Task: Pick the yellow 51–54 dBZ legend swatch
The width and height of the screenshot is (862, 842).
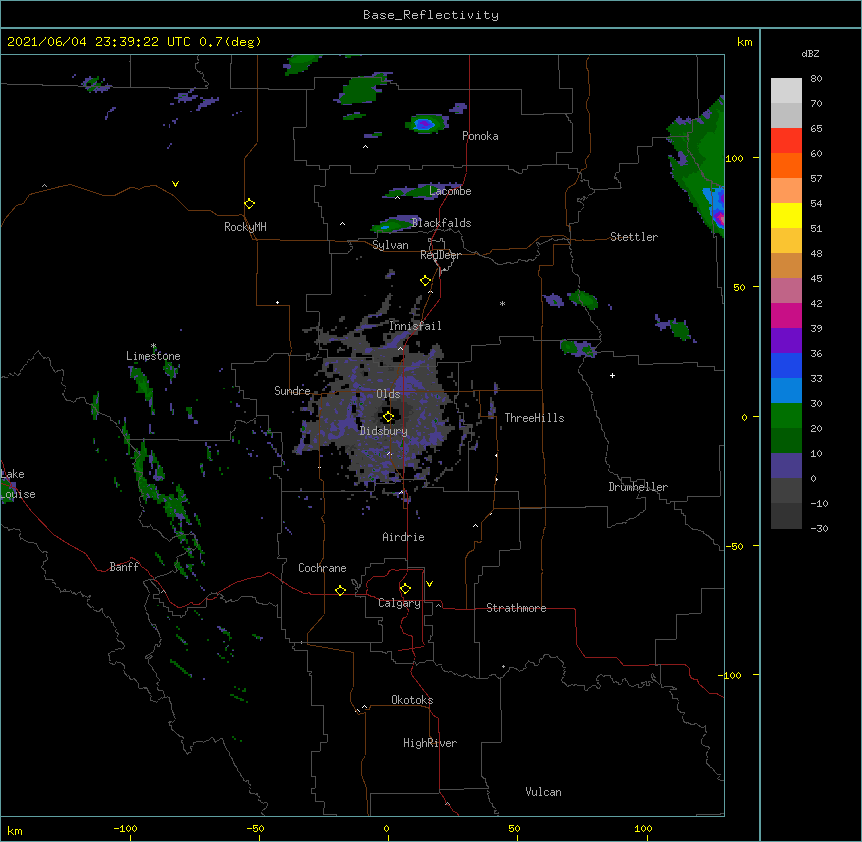Action: [786, 215]
